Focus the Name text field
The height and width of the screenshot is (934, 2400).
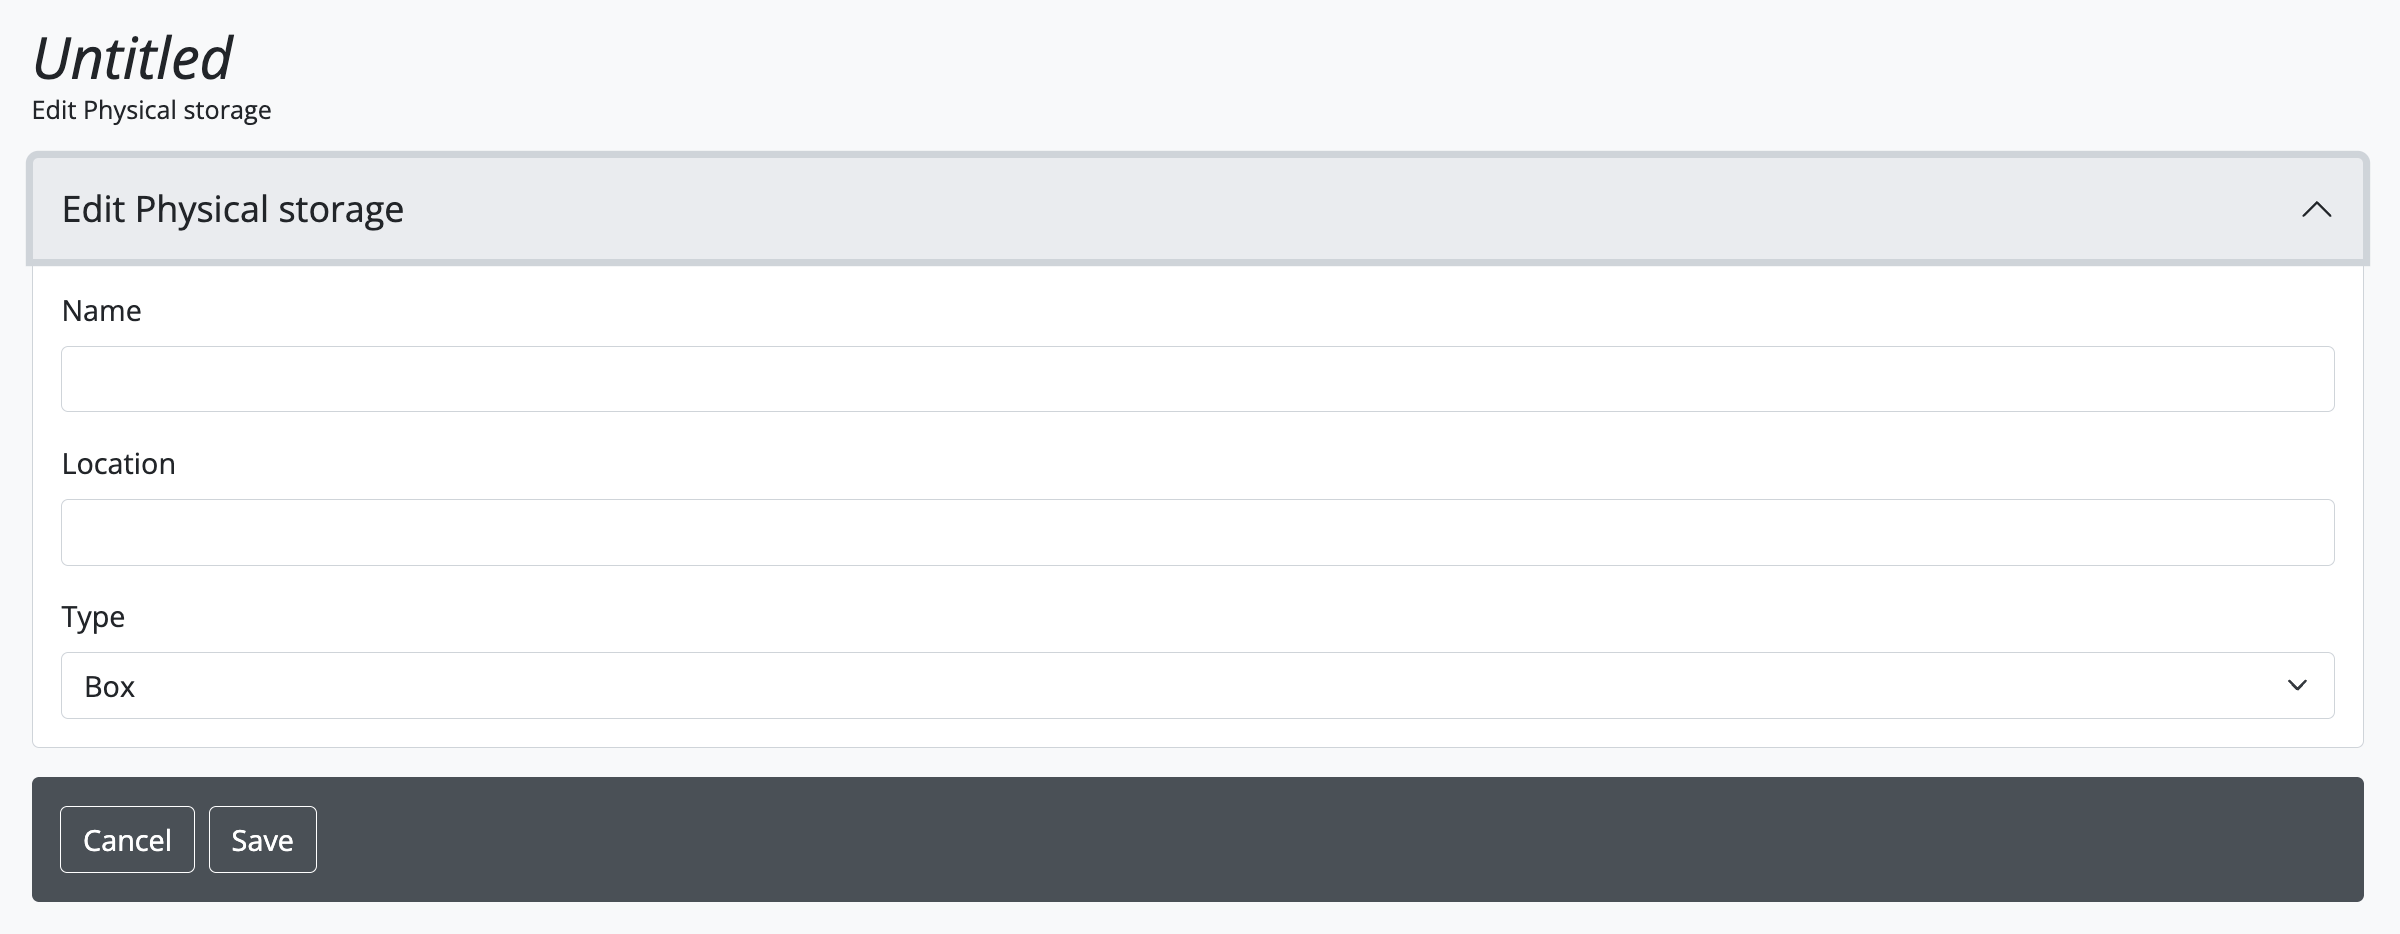[x=1197, y=379]
